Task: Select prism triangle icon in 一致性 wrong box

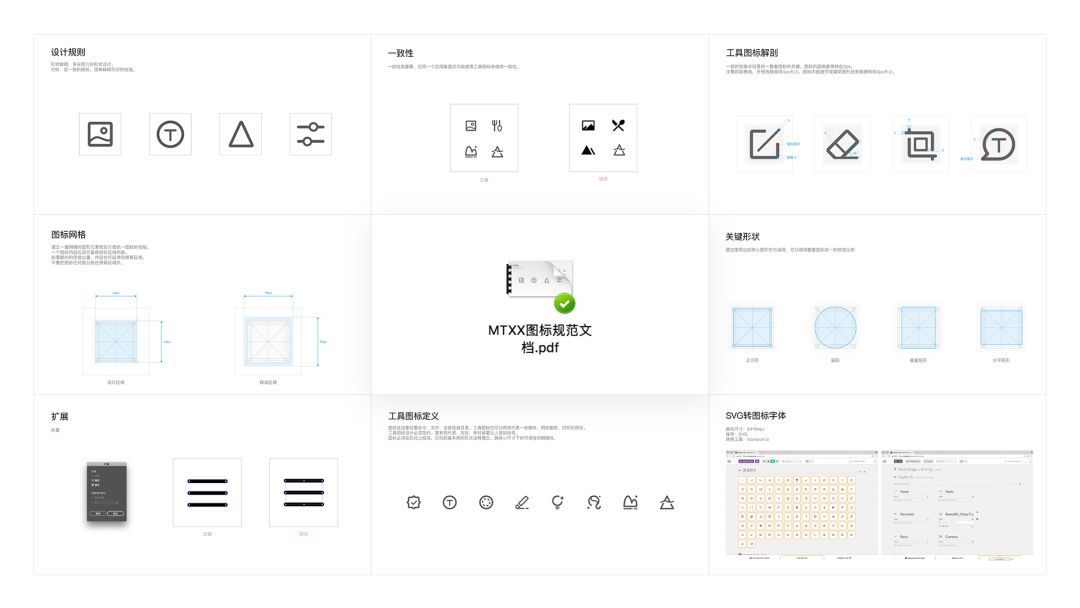Action: click(x=619, y=150)
